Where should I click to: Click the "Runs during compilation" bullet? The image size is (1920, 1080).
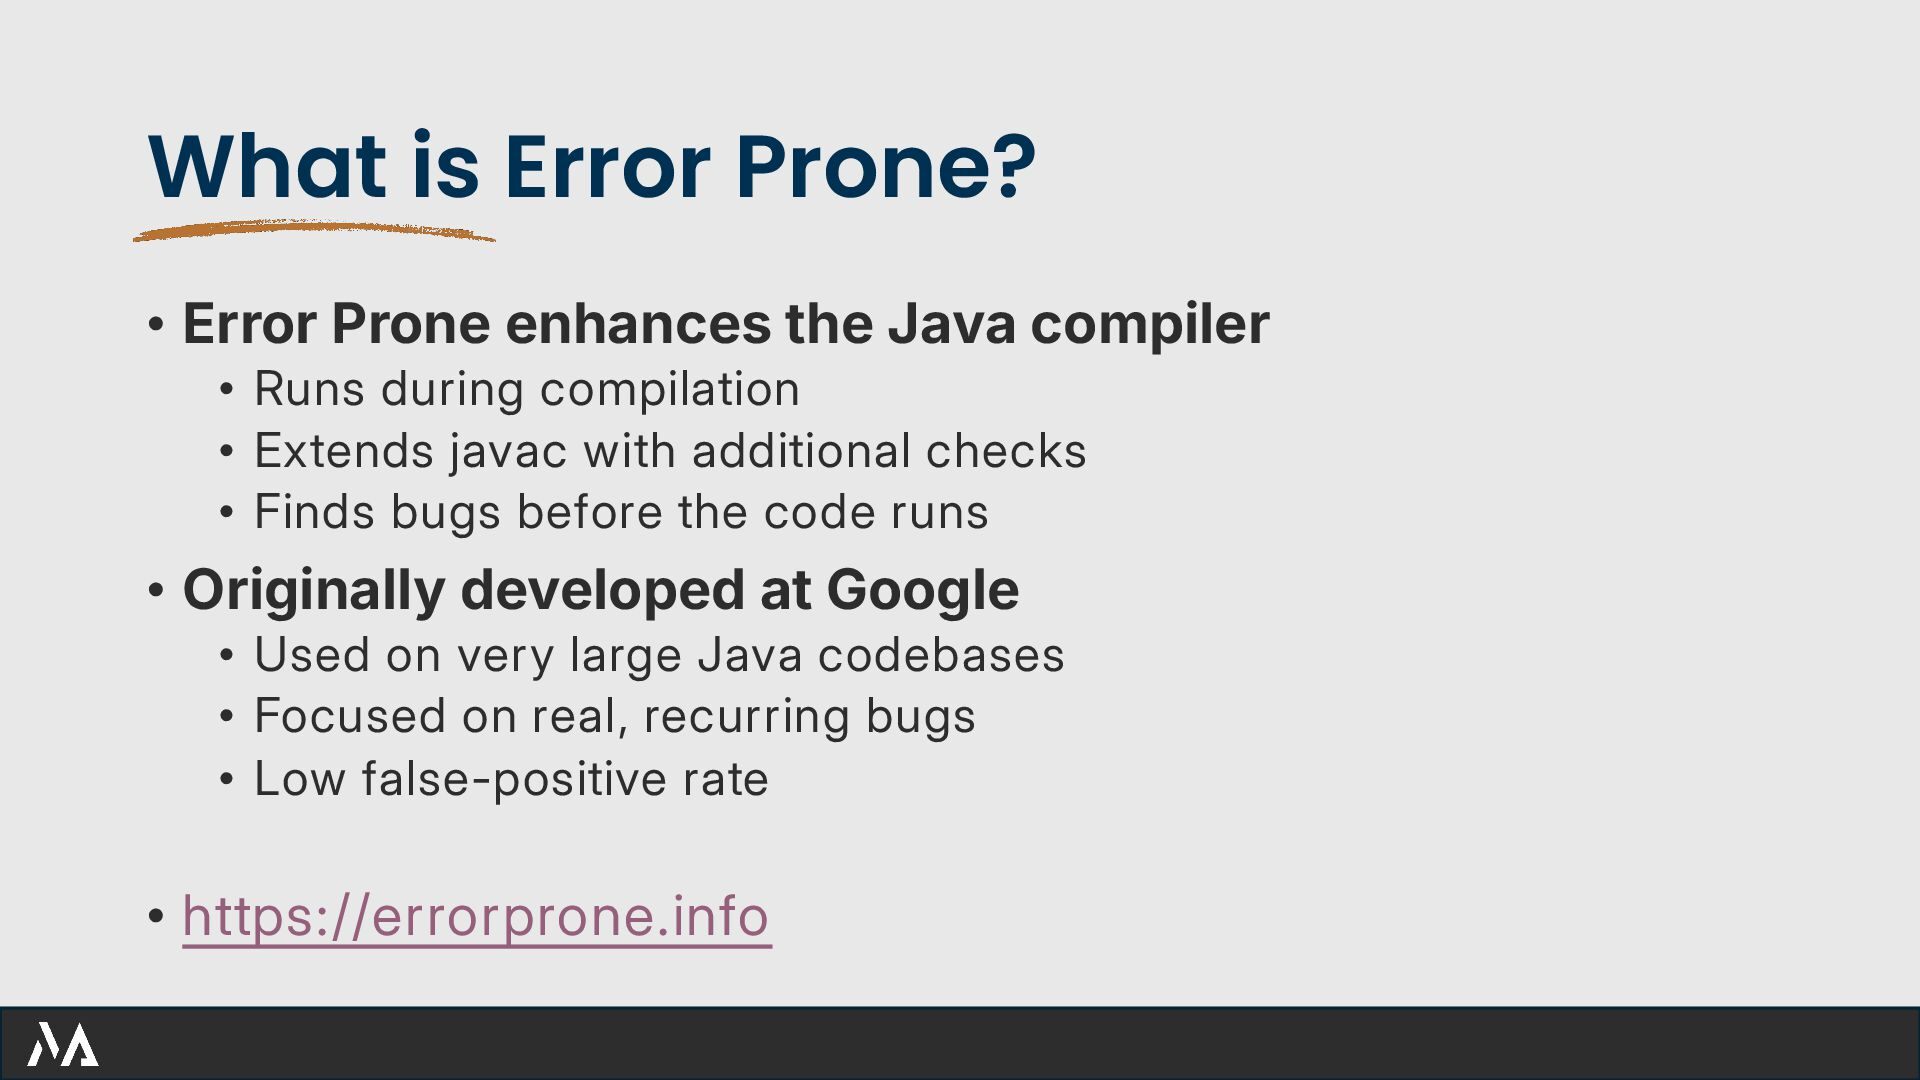[x=527, y=389]
